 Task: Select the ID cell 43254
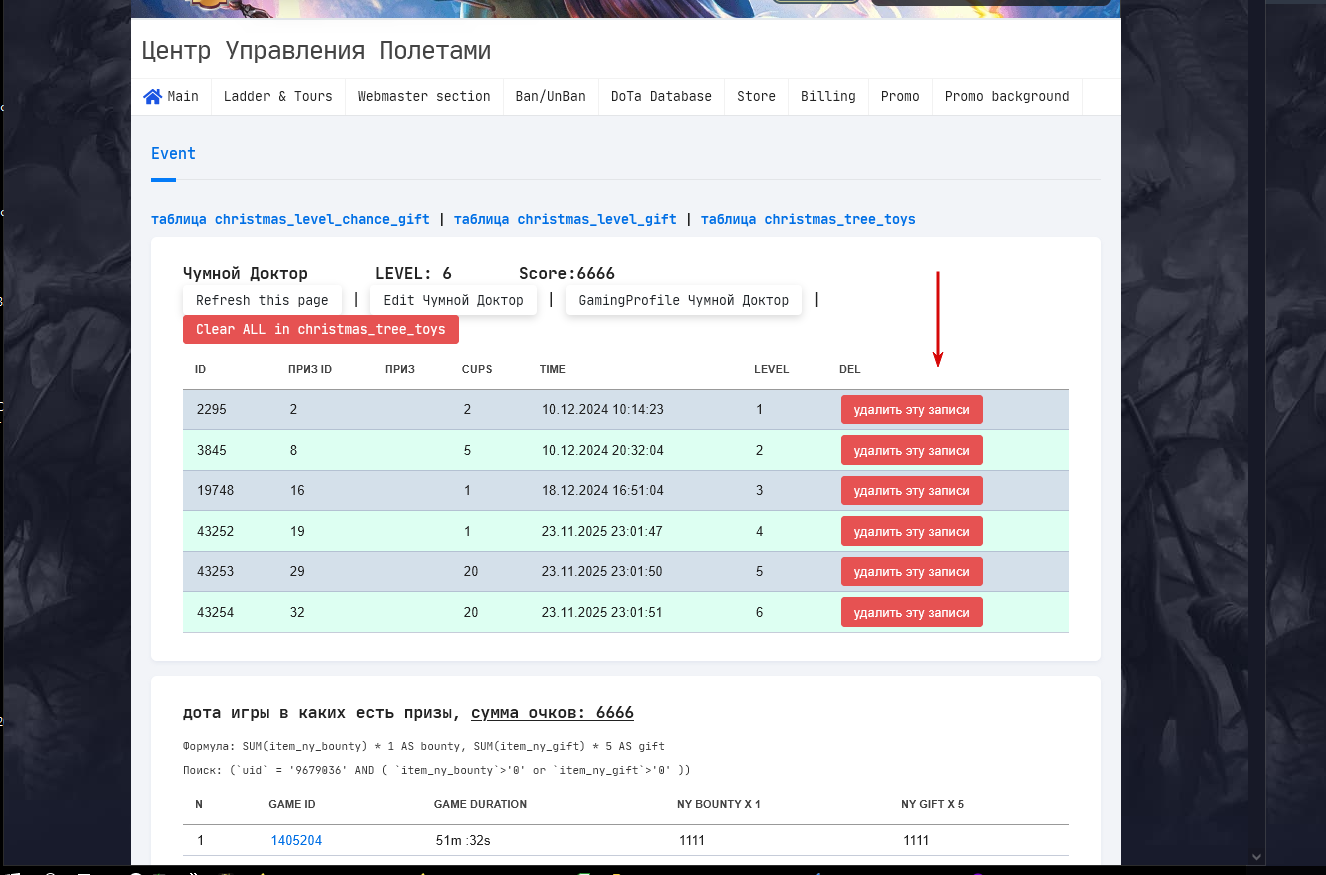216,613
